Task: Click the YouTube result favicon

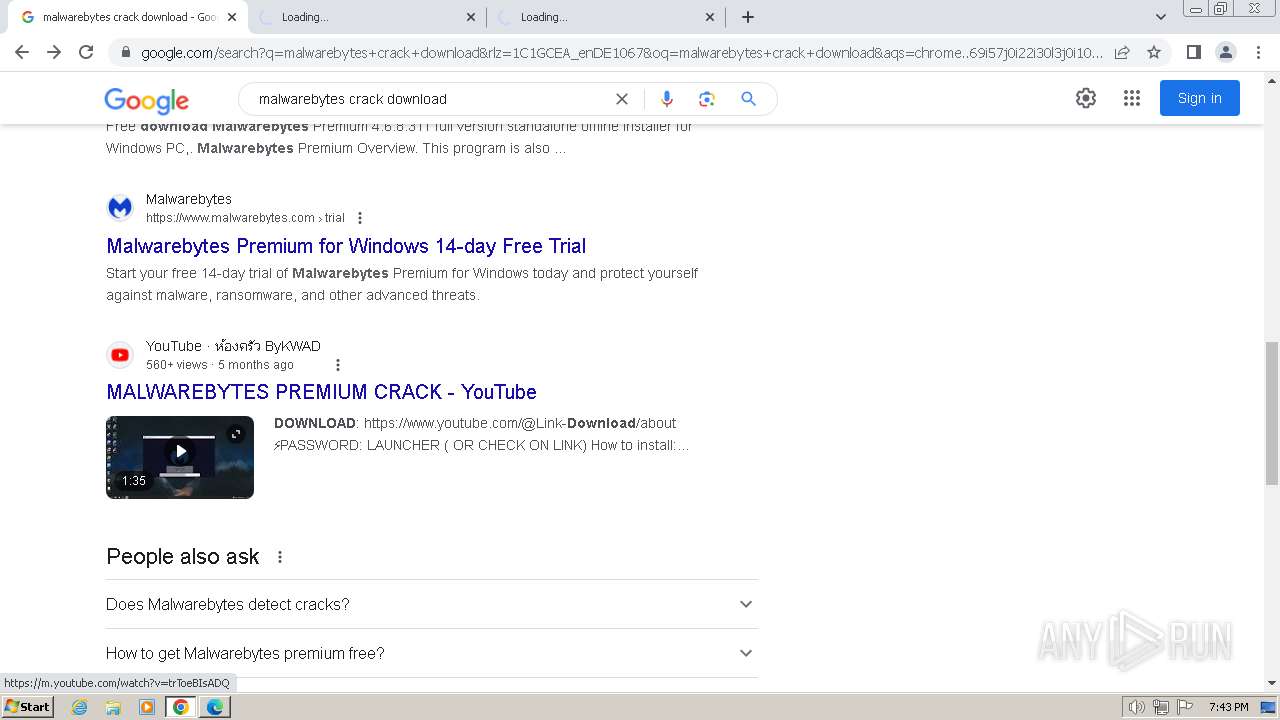Action: pyautogui.click(x=120, y=354)
